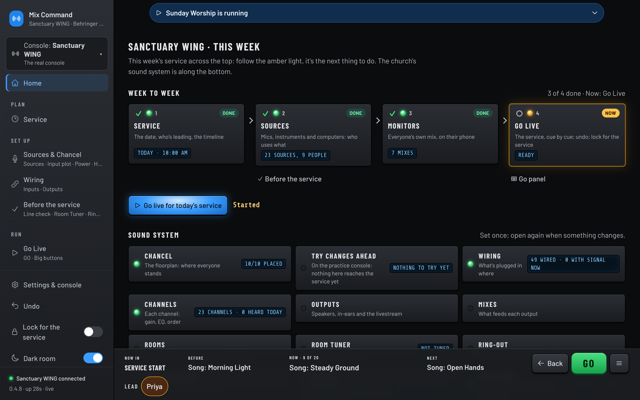The image size is (640, 400).
Task: Open the Home page in sidebar
Action: pyautogui.click(x=57, y=83)
